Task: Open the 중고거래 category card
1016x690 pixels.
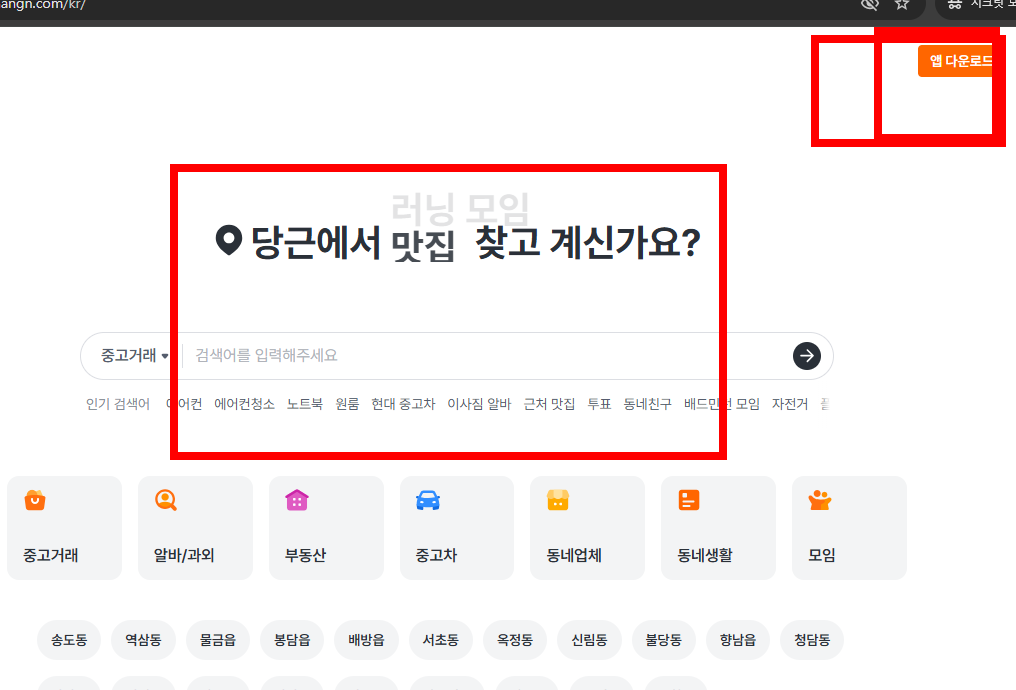Action: tap(64, 528)
